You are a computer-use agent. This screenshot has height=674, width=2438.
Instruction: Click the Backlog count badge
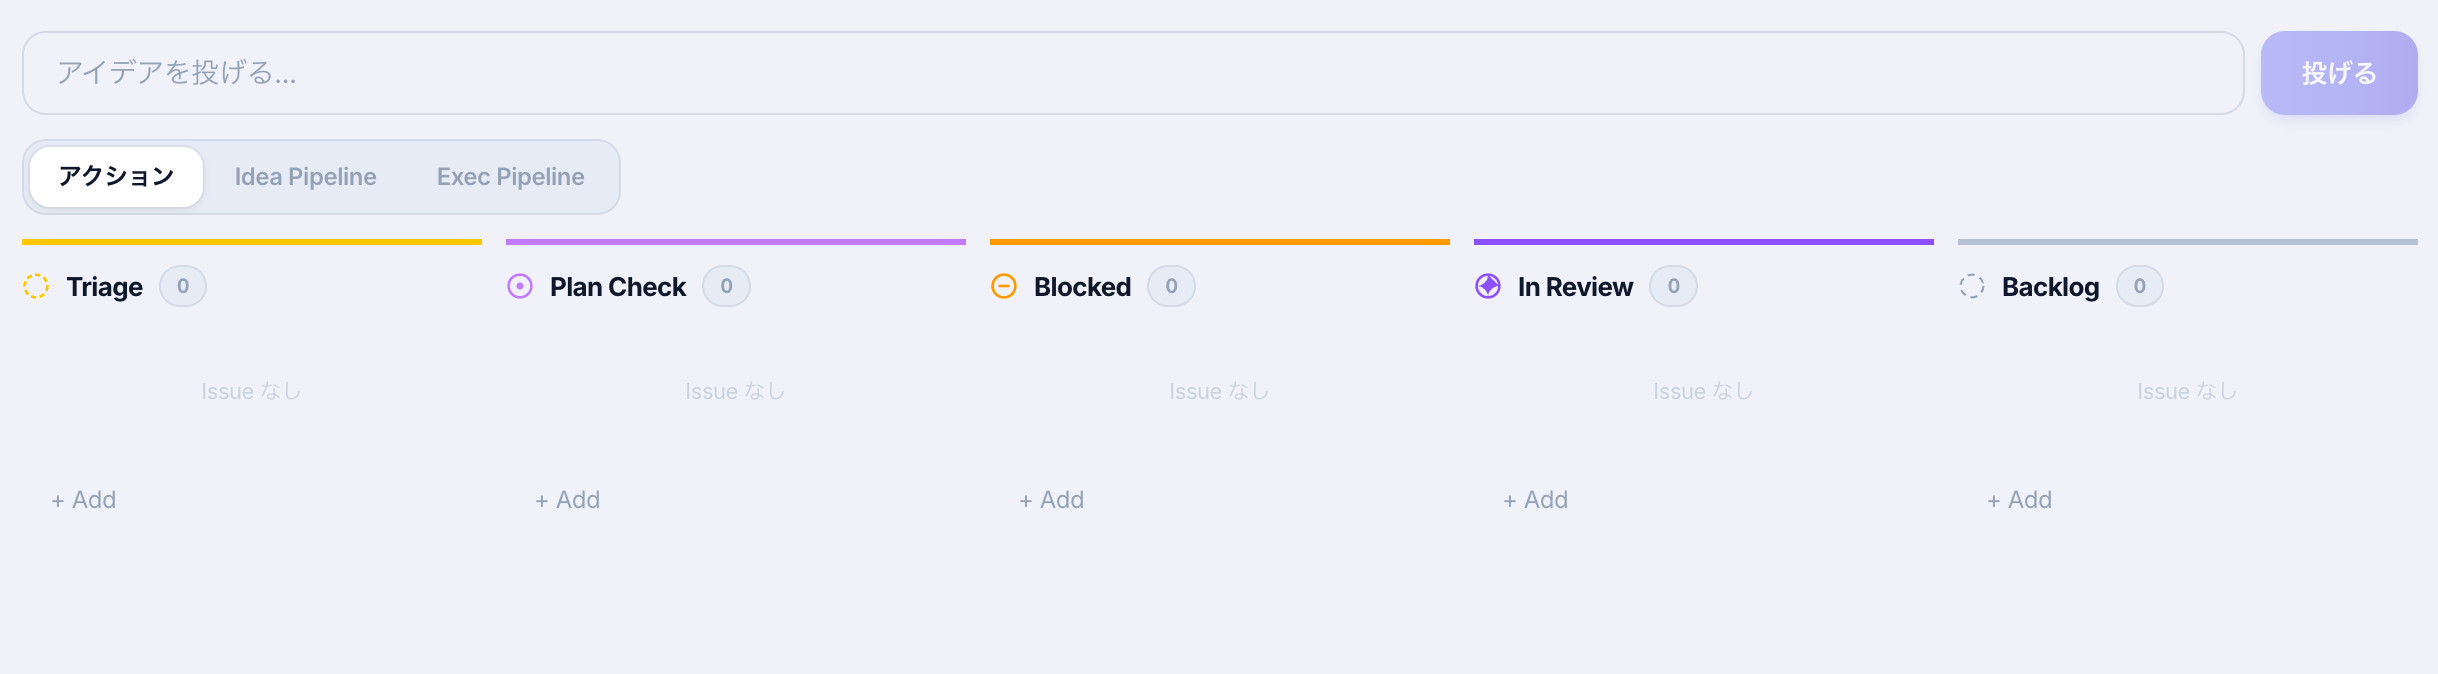coord(2140,286)
